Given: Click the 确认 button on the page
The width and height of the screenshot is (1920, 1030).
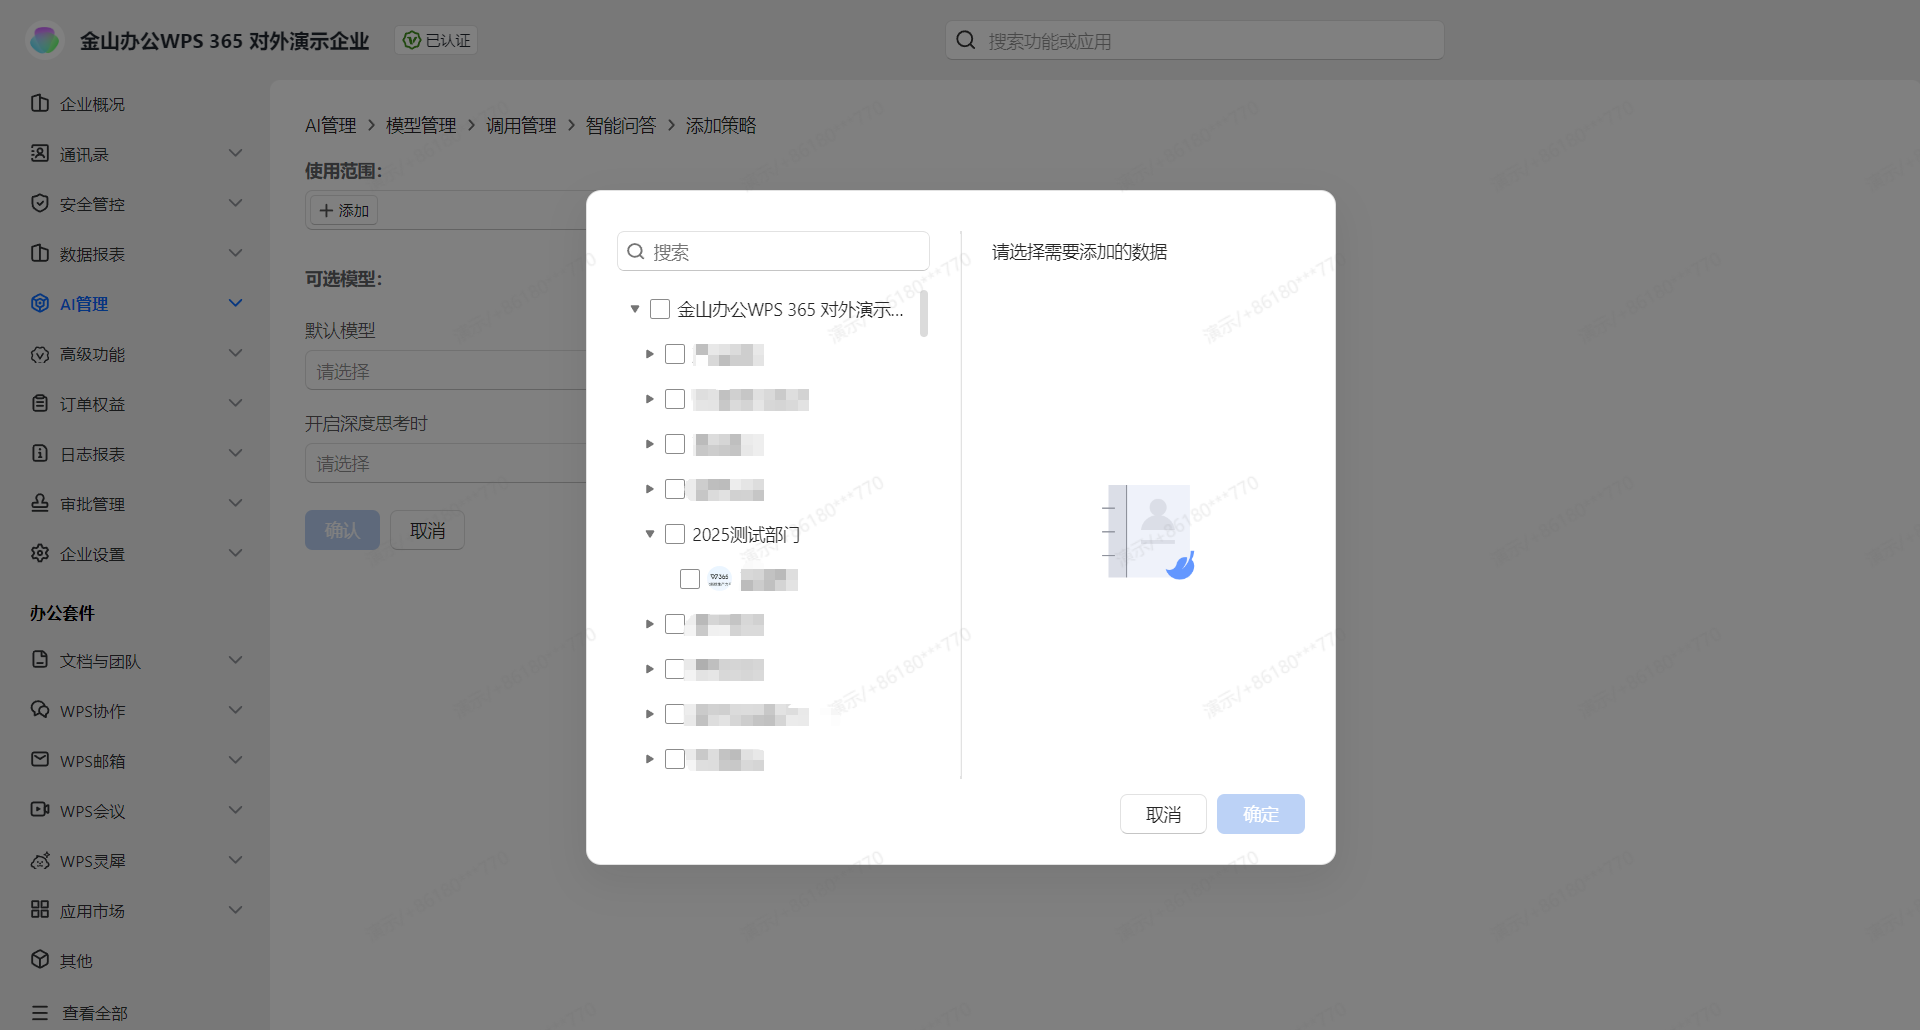Looking at the screenshot, I should (342, 530).
